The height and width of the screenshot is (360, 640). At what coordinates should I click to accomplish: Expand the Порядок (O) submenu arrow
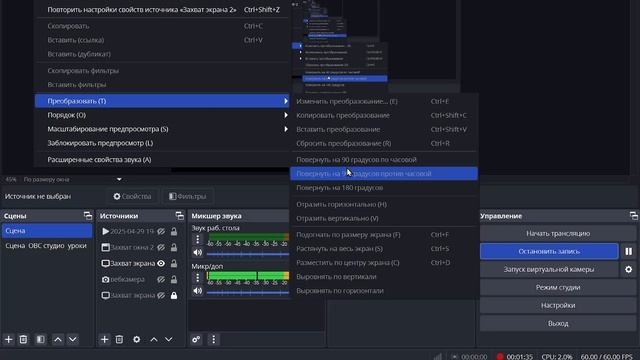click(286, 115)
